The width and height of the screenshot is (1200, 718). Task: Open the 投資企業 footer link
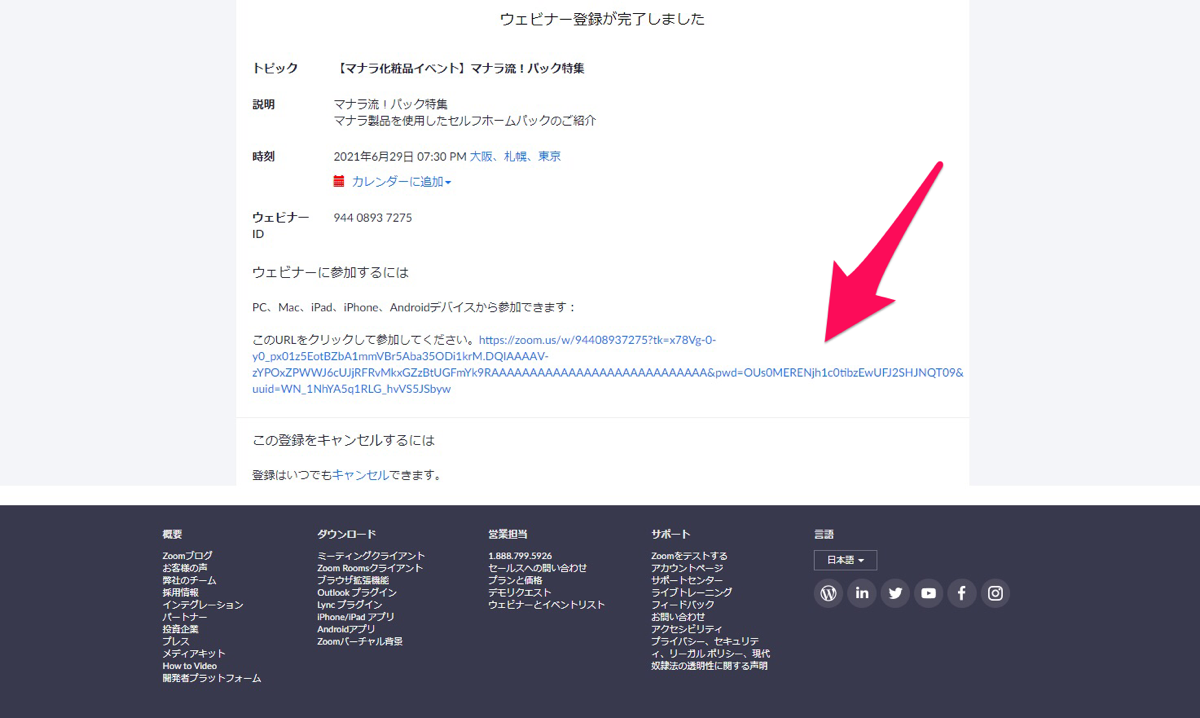181,629
